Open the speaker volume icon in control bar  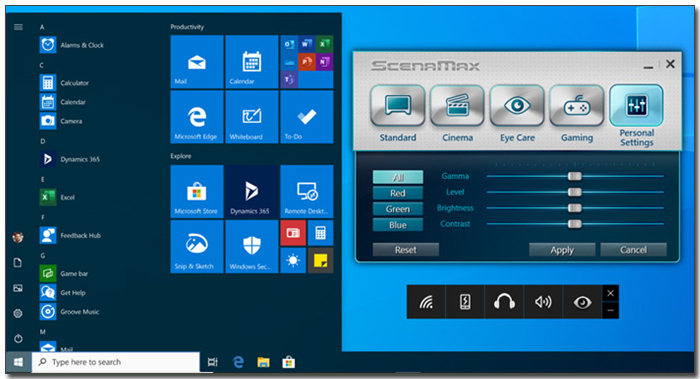(543, 302)
